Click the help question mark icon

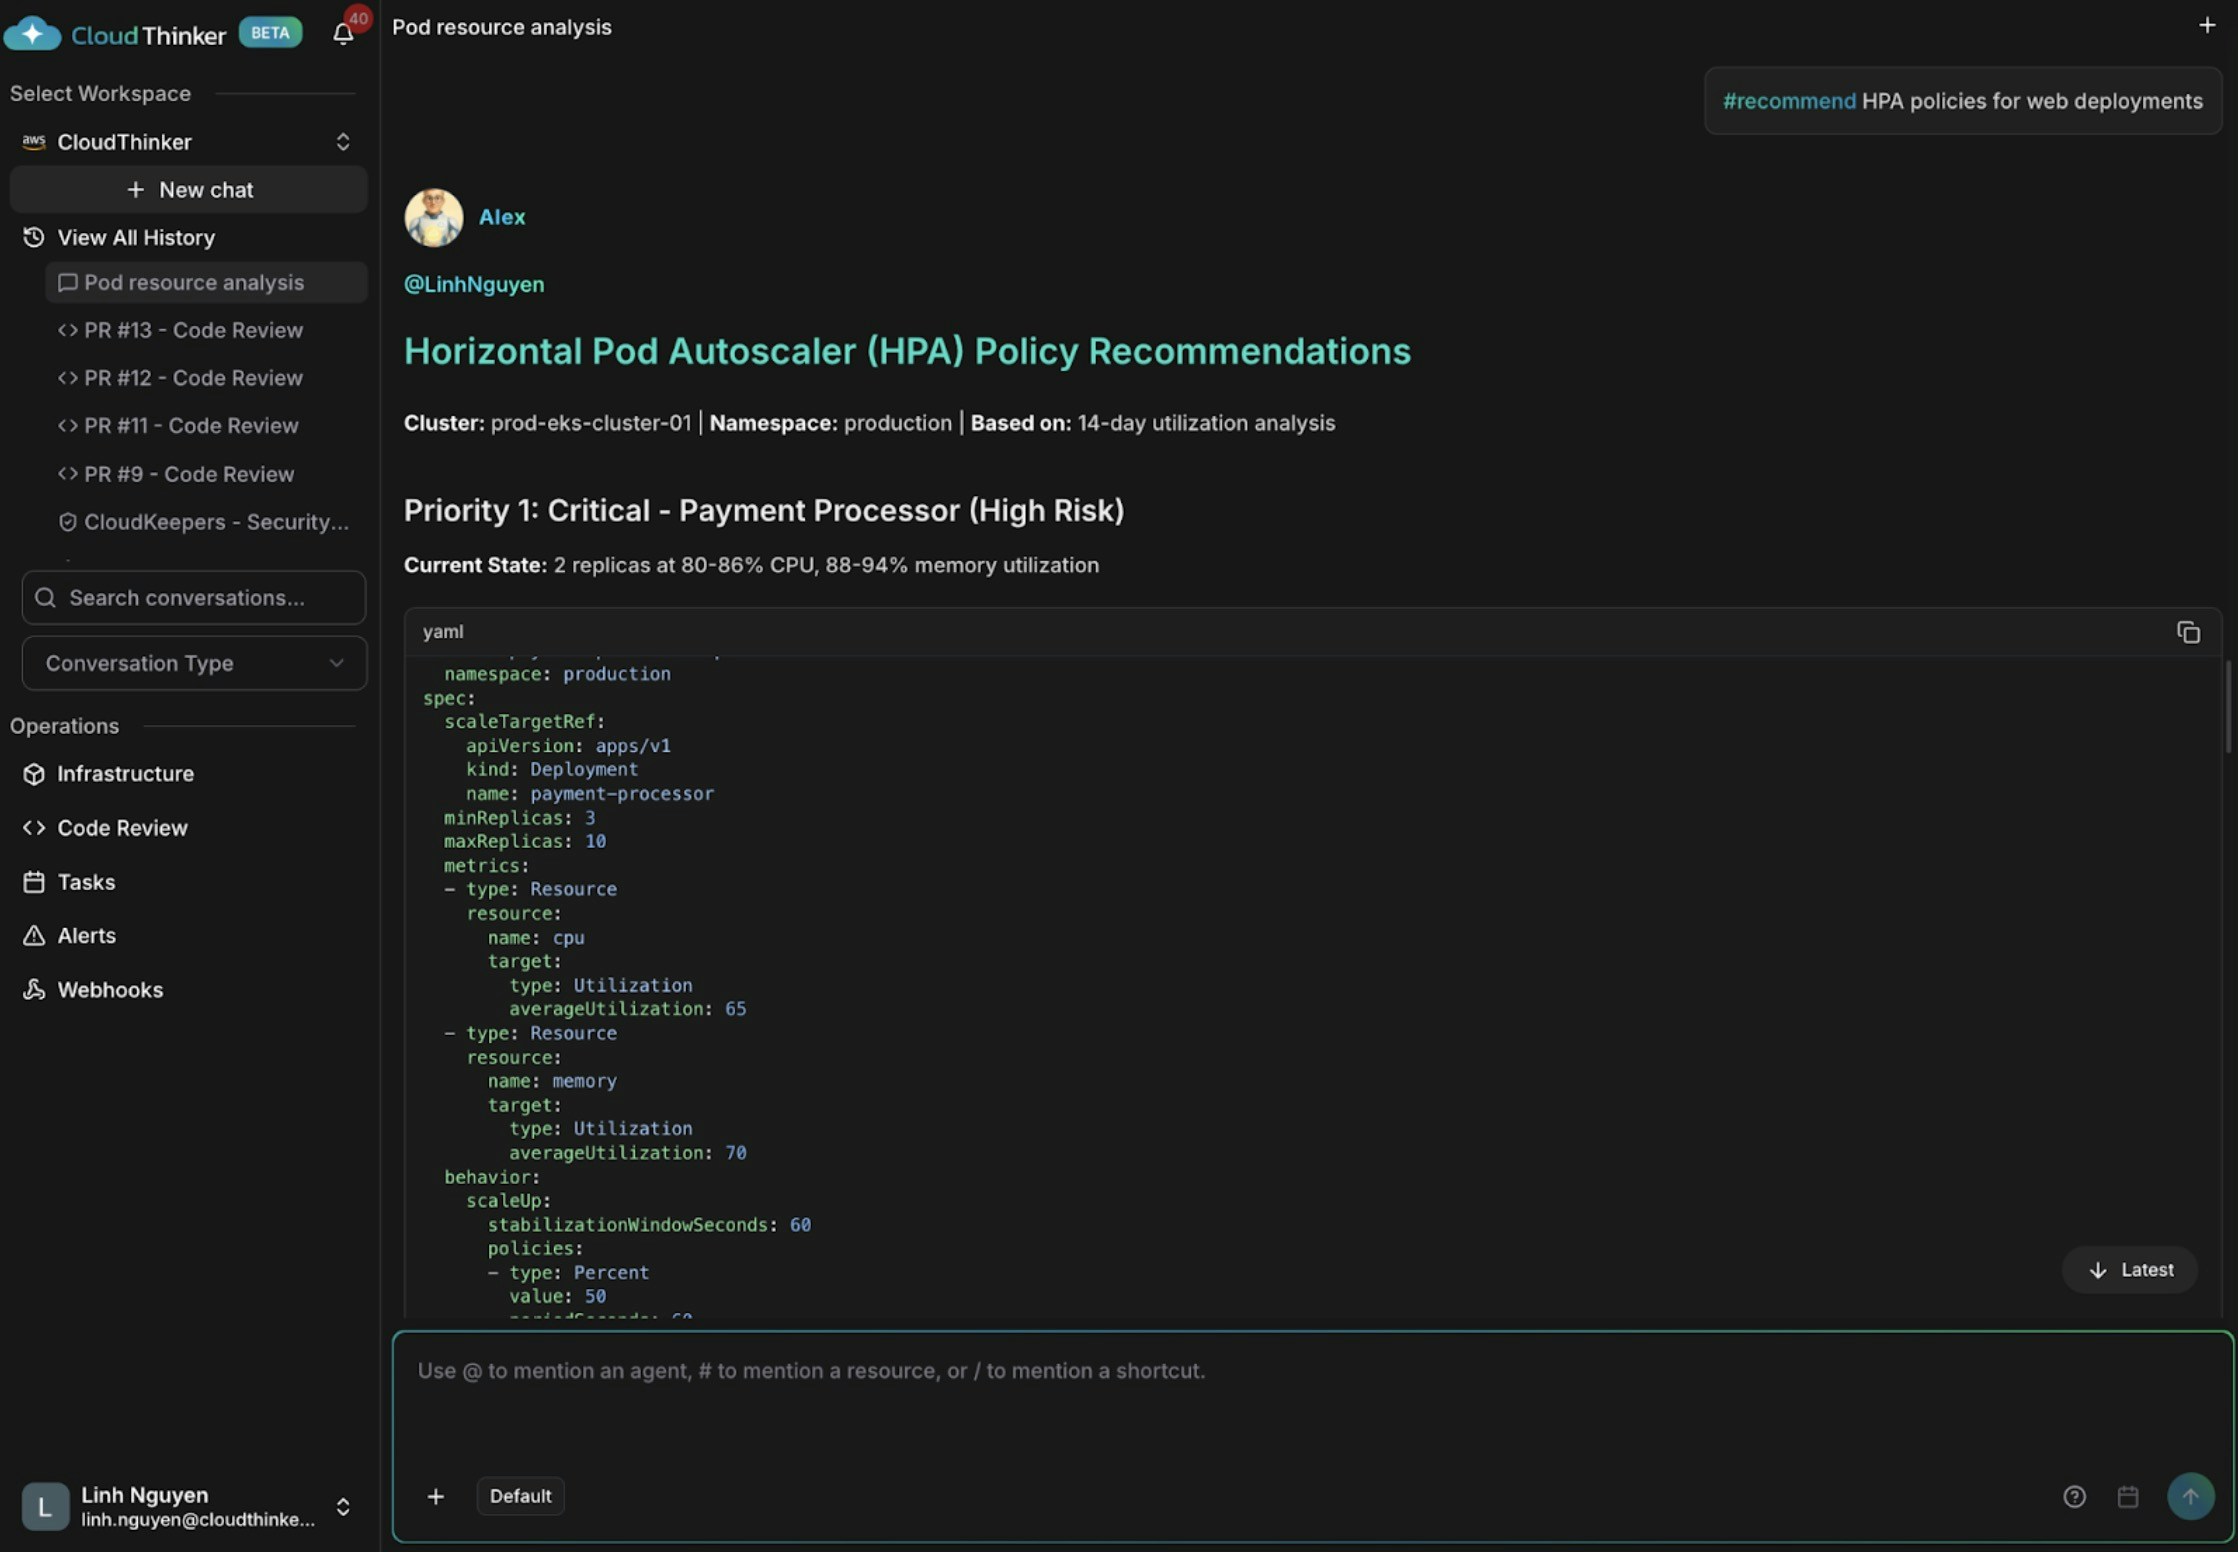pyautogui.click(x=2074, y=1496)
